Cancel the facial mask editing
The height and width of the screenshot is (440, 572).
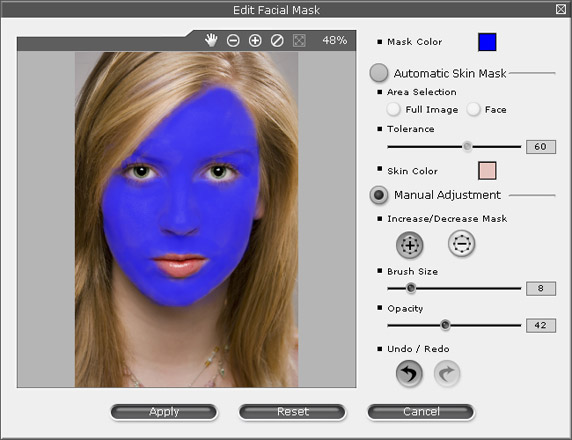[x=421, y=412]
